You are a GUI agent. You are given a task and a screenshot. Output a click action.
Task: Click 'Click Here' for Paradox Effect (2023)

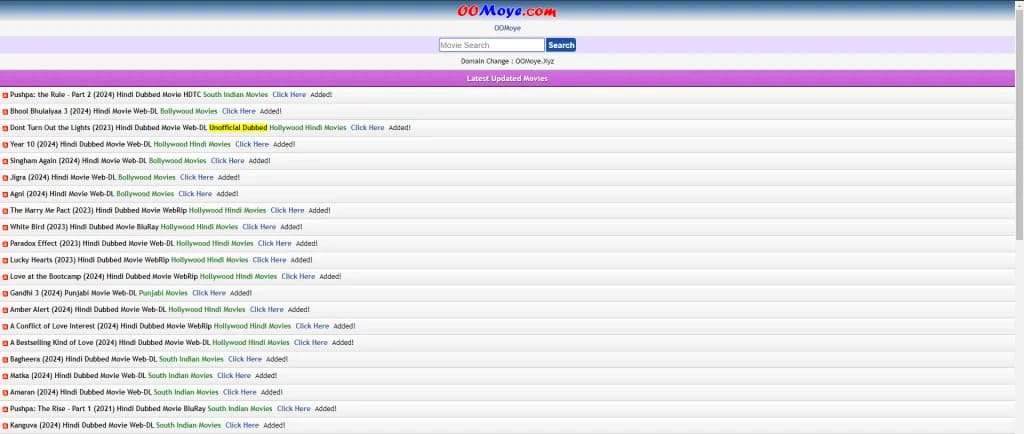click(274, 243)
